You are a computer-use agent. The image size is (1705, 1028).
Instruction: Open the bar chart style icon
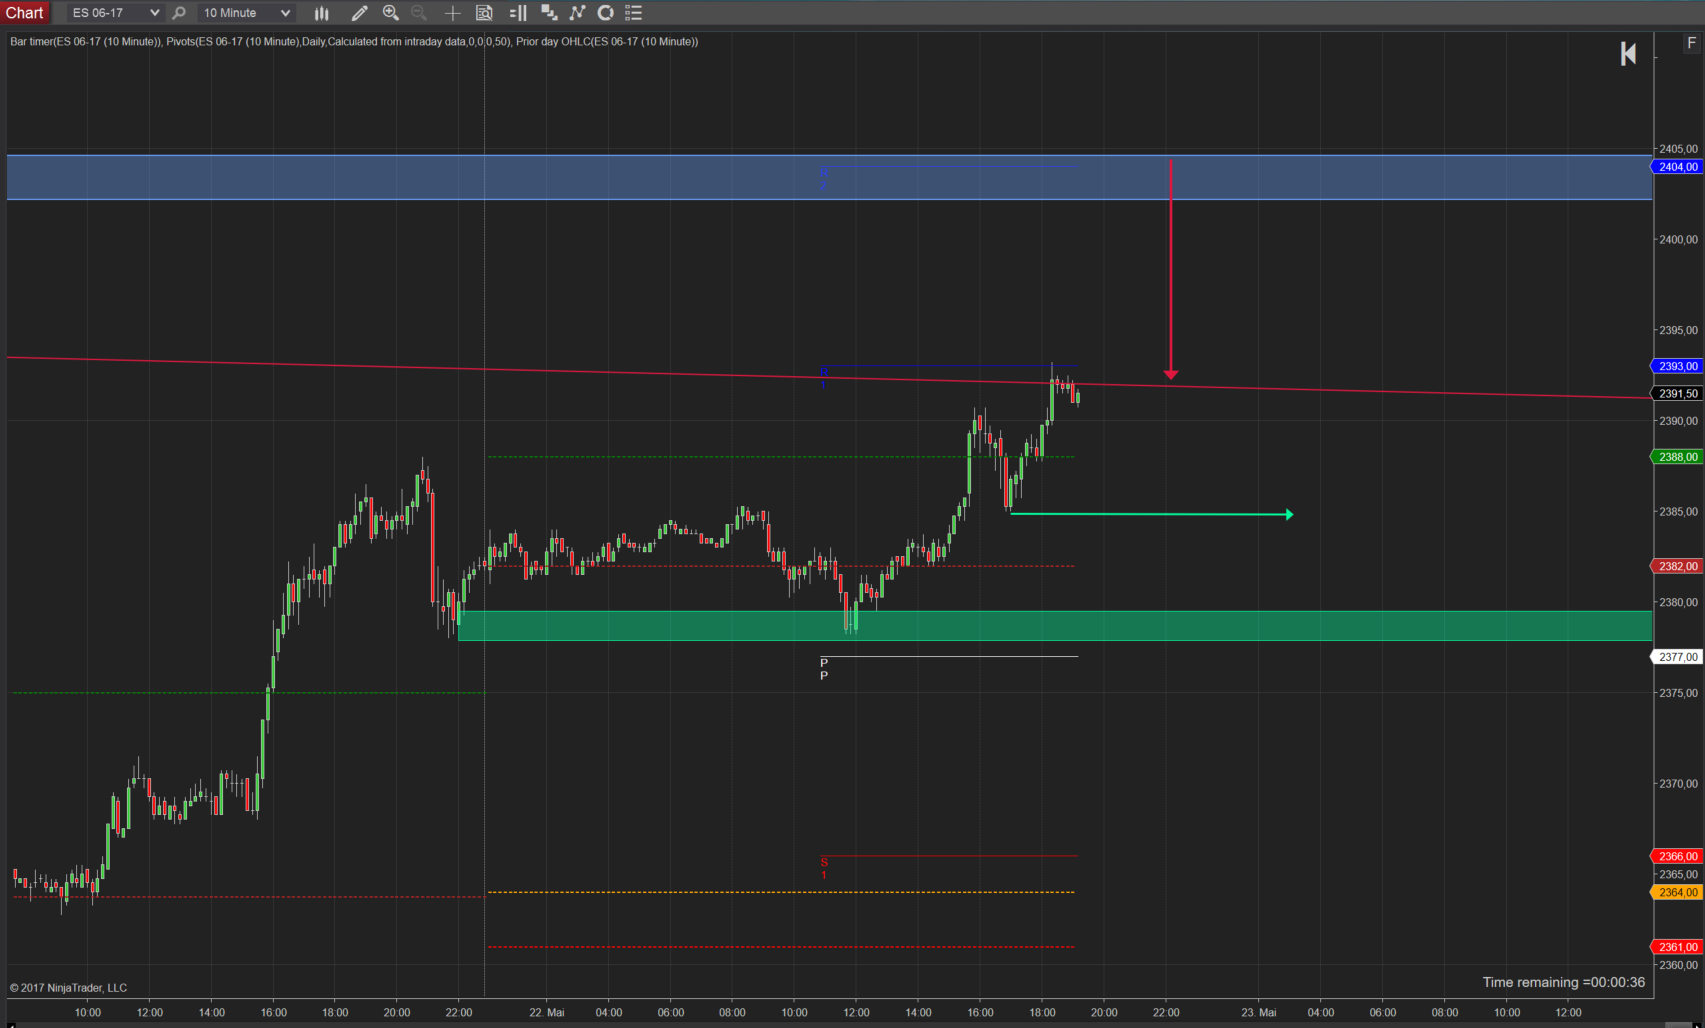322,13
